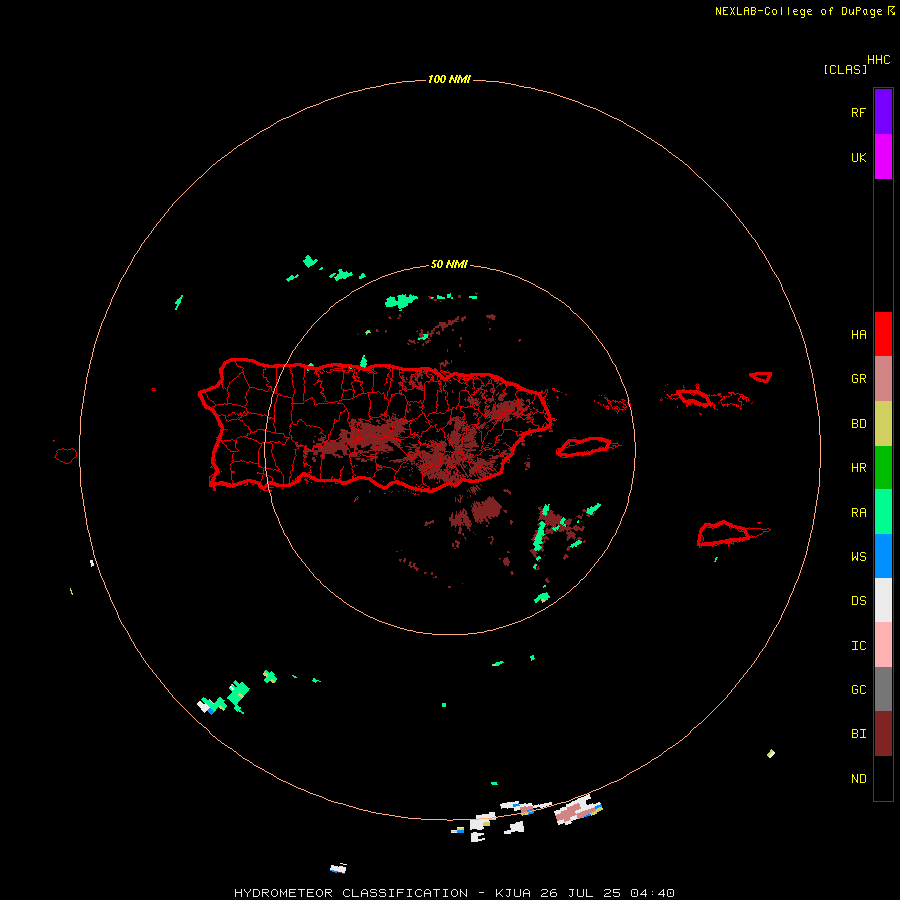Click the RA legend label

tap(858, 513)
